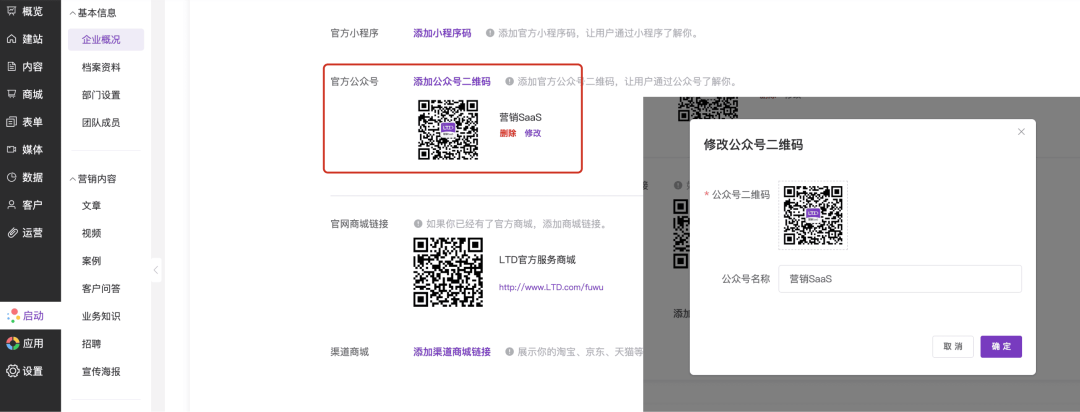Open the 设置 settings gear icon

point(12,371)
